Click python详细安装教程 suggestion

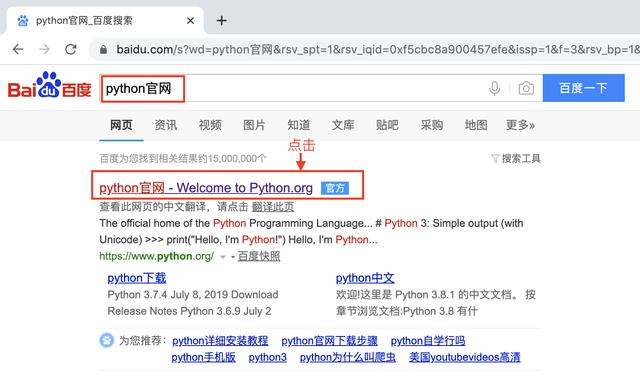click(x=220, y=340)
